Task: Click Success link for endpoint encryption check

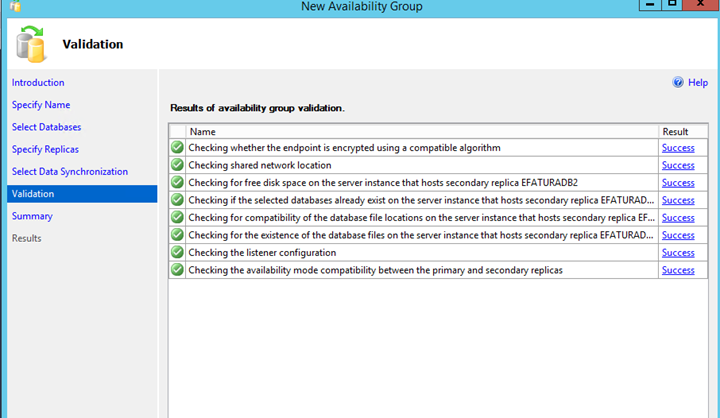Action: pyautogui.click(x=677, y=148)
